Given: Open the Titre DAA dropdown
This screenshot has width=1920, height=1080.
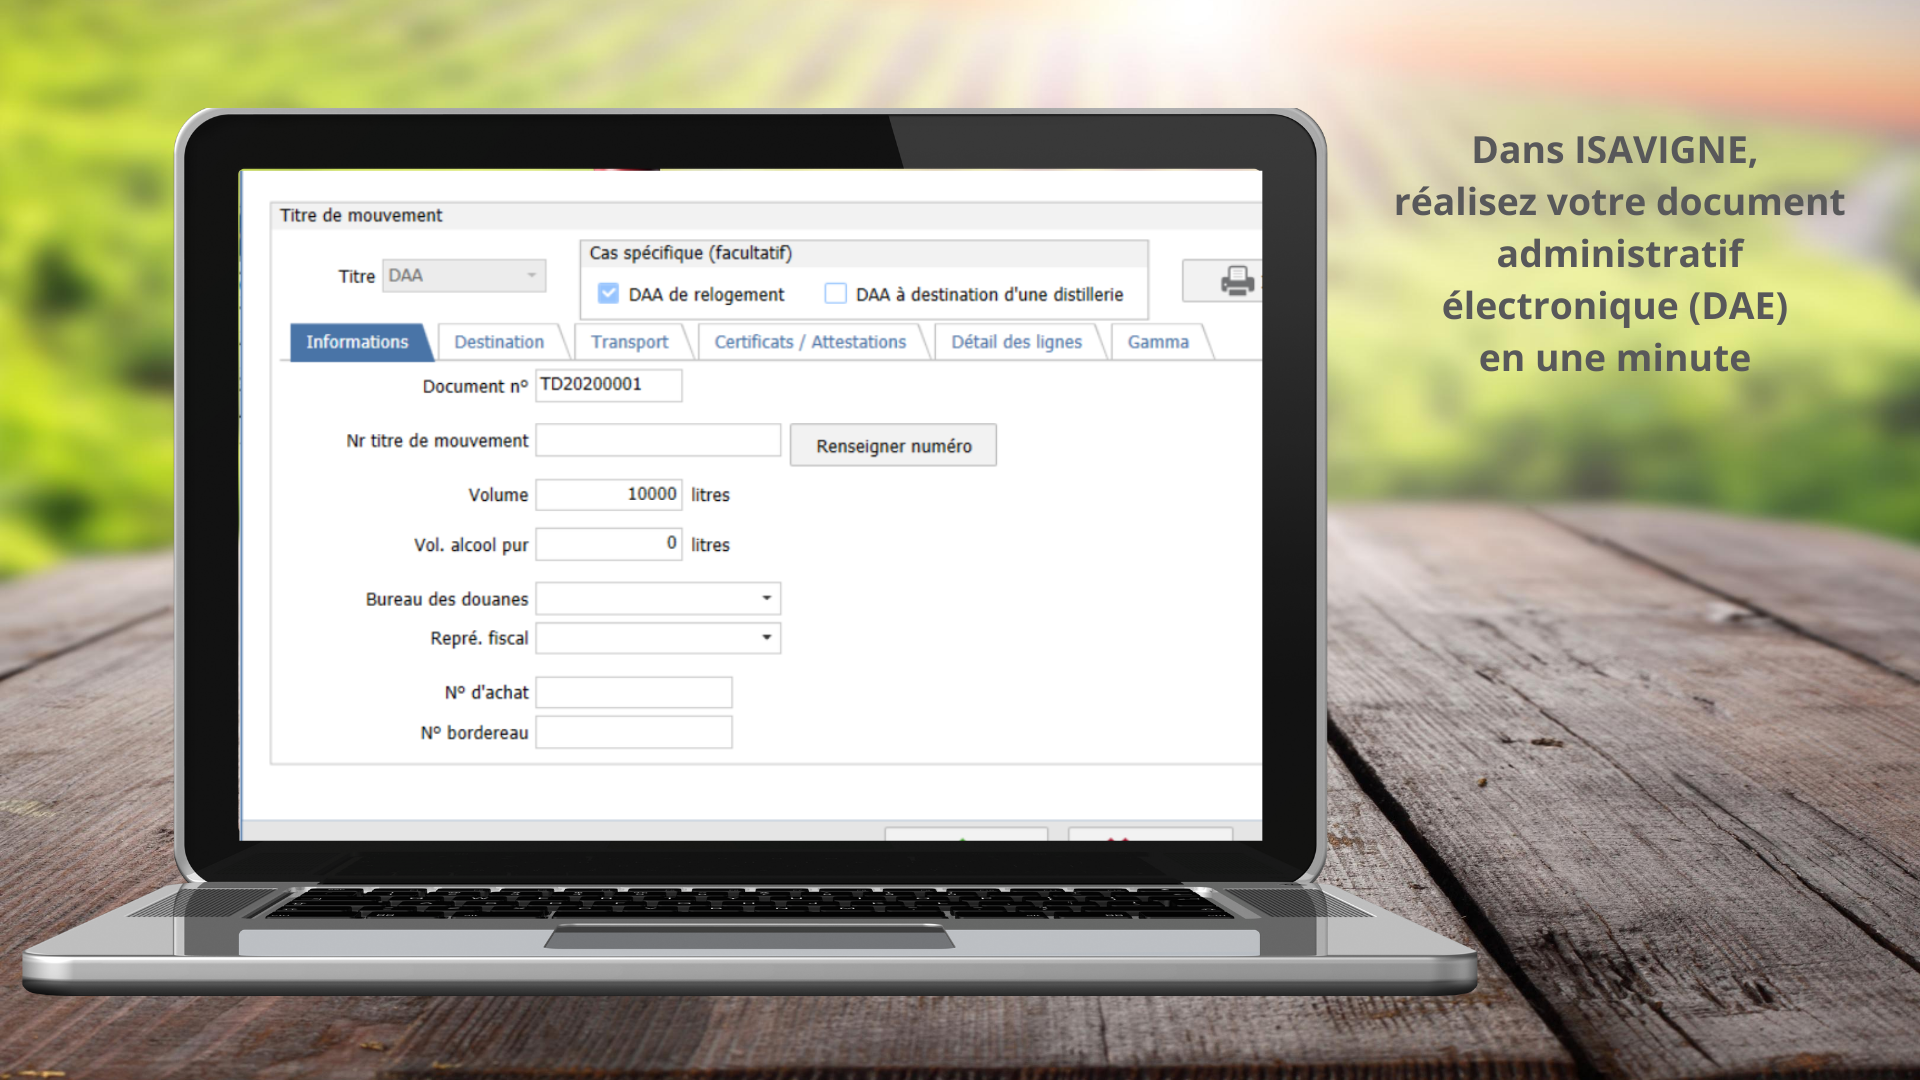Looking at the screenshot, I should tap(464, 275).
